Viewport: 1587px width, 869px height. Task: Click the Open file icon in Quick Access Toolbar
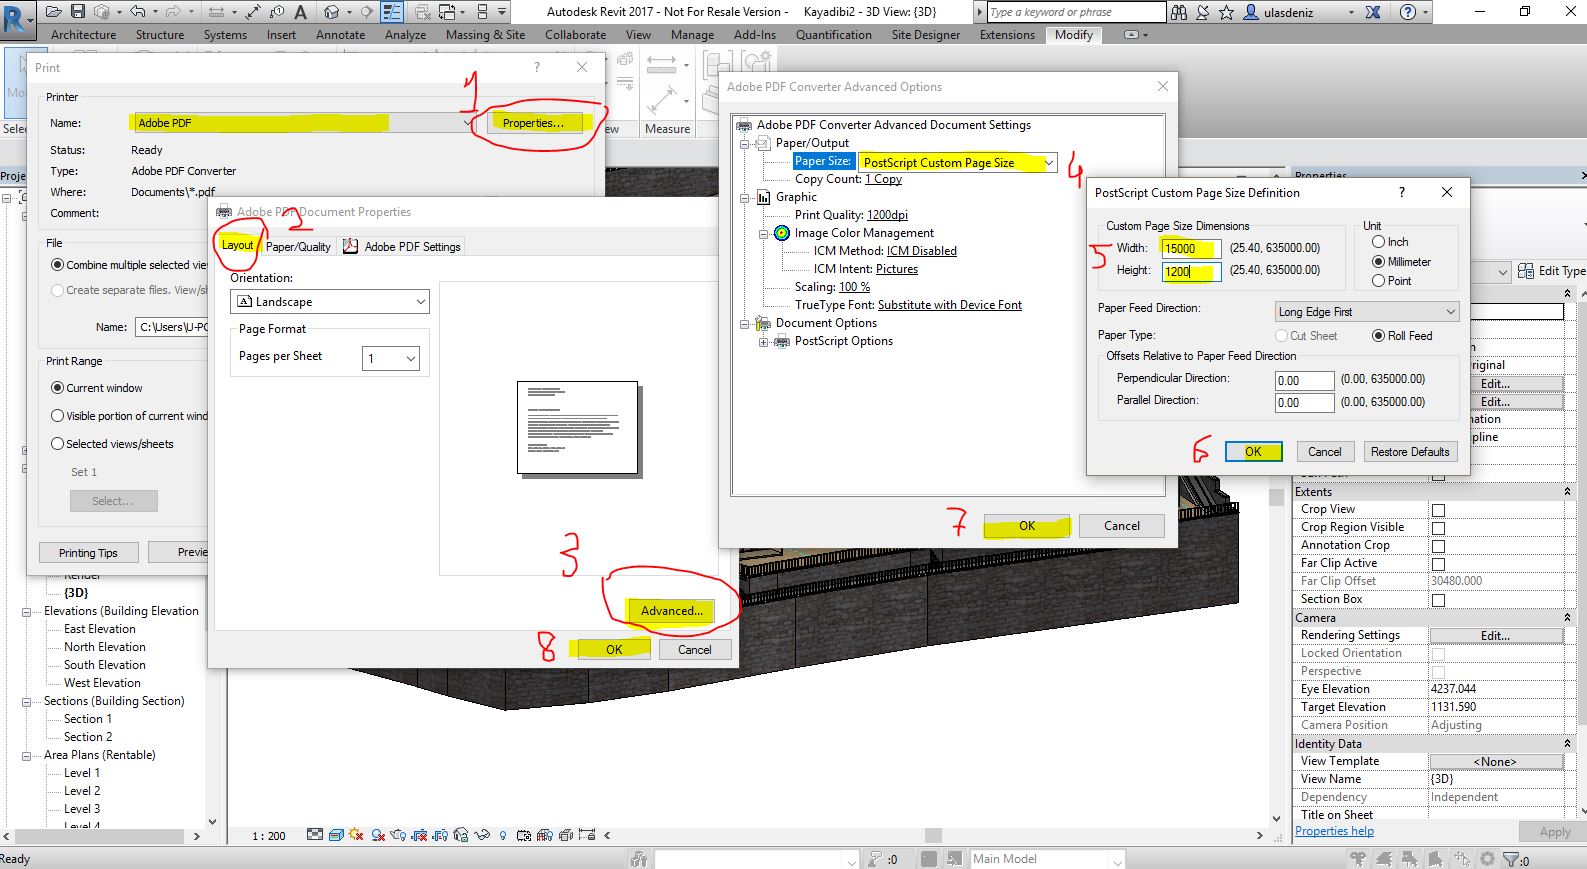(54, 12)
